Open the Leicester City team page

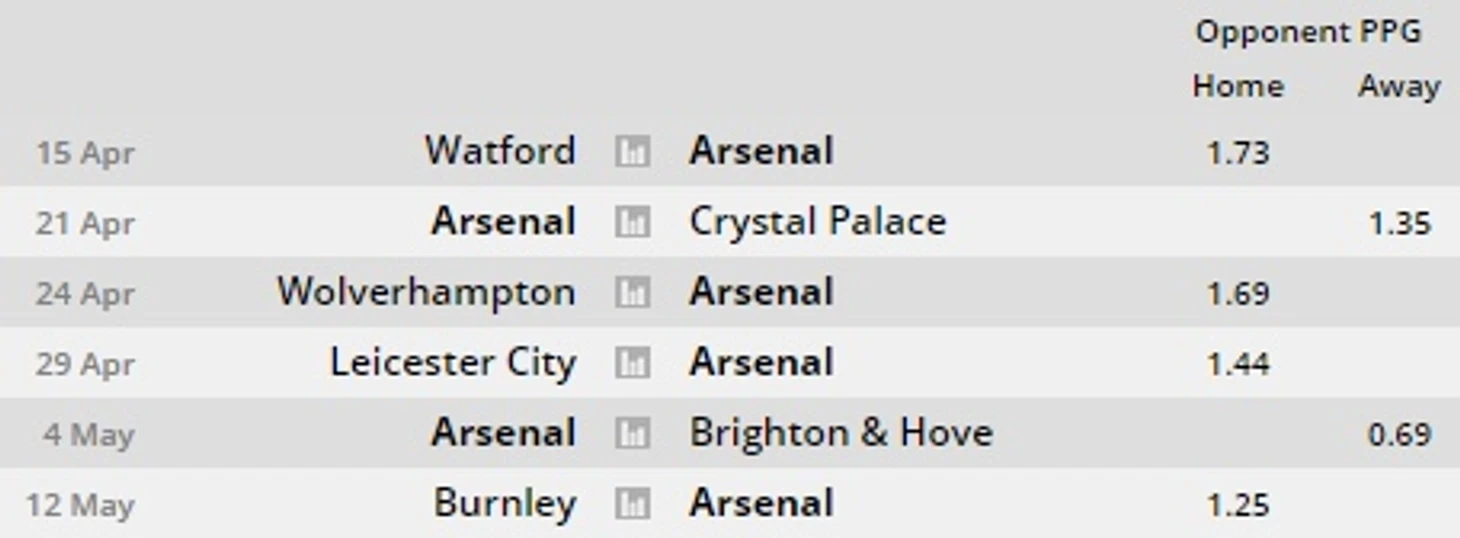click(x=453, y=363)
